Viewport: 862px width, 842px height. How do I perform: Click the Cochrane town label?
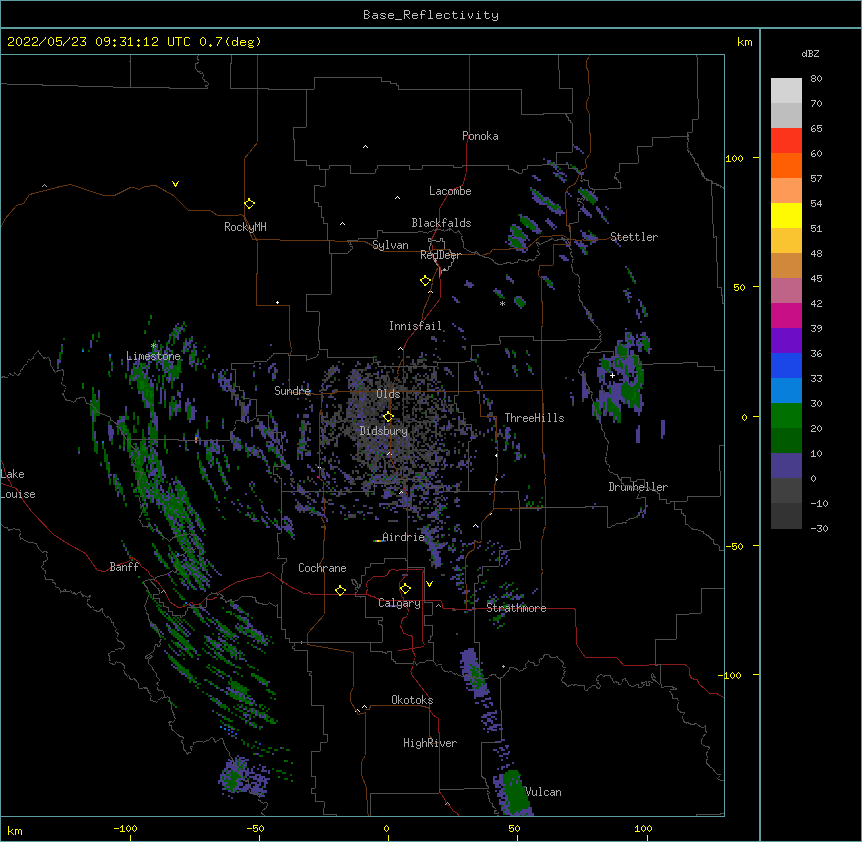click(322, 568)
